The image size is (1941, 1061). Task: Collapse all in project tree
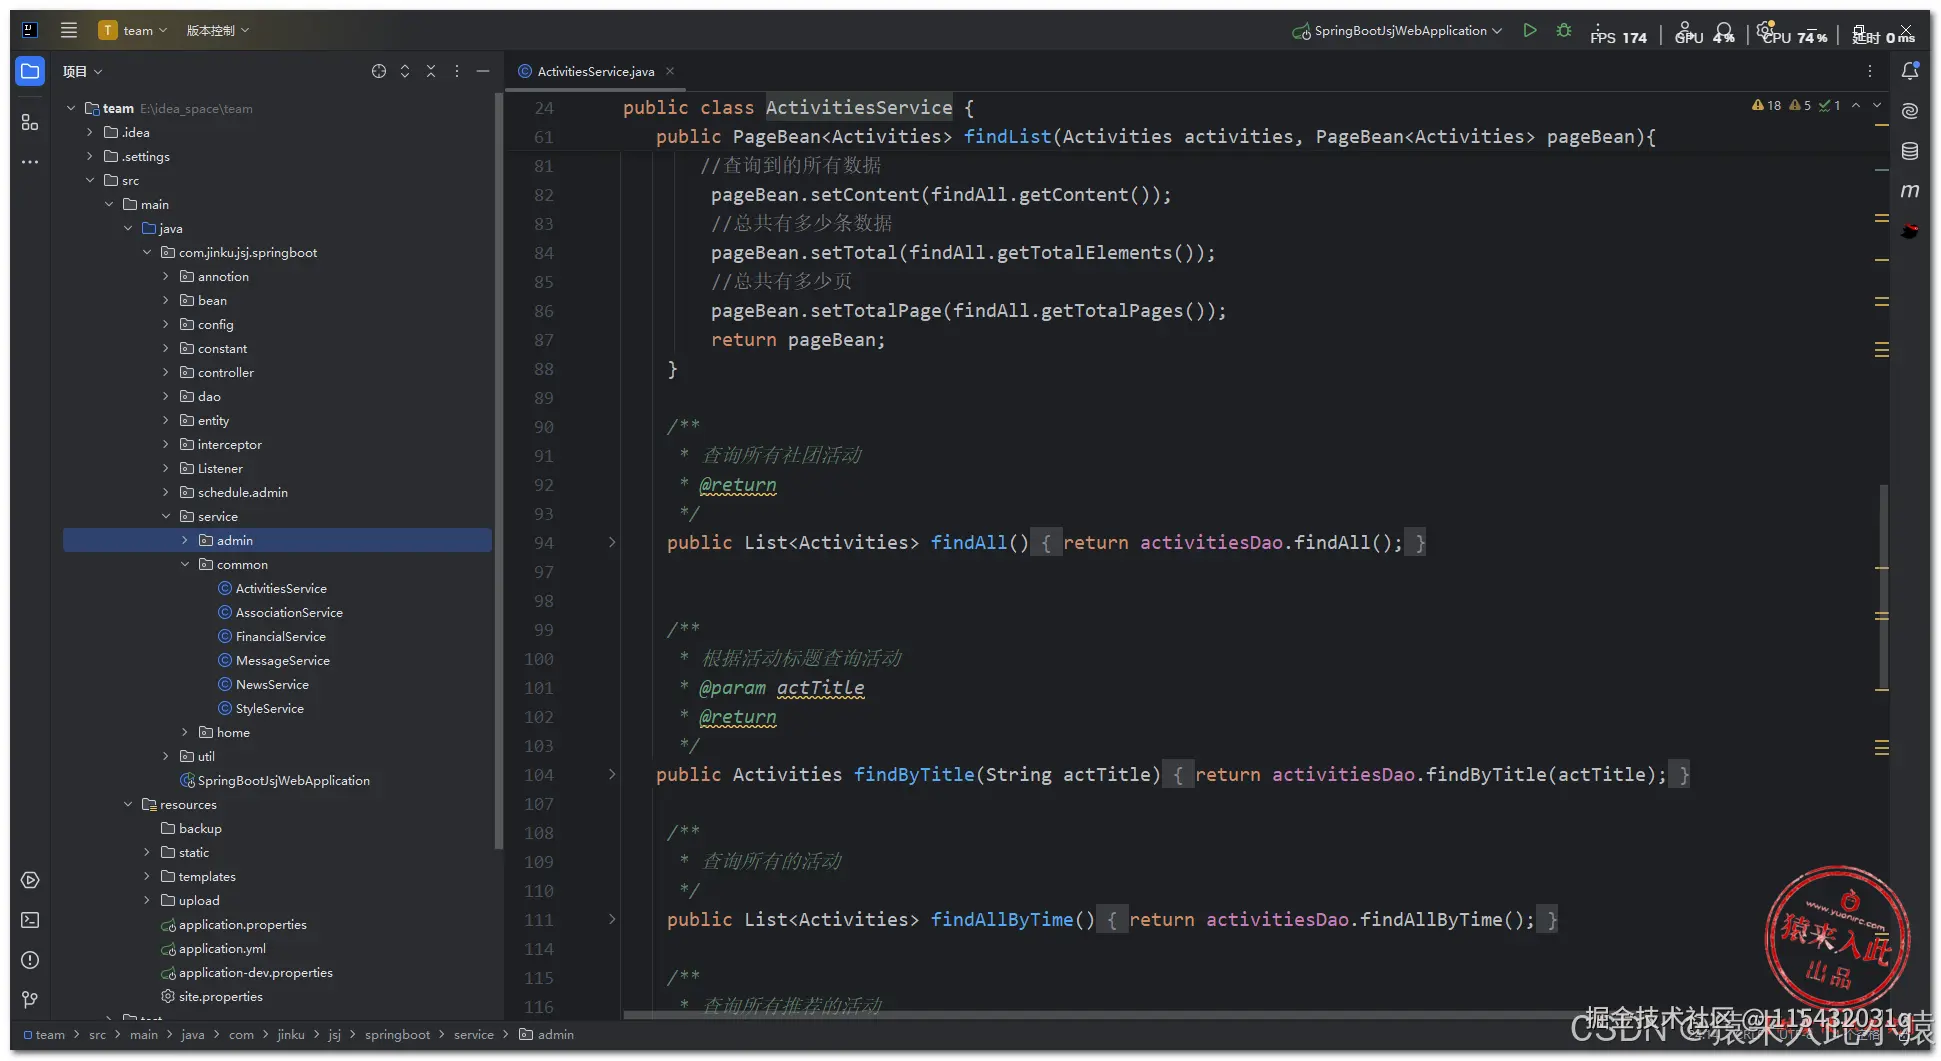pyautogui.click(x=431, y=71)
